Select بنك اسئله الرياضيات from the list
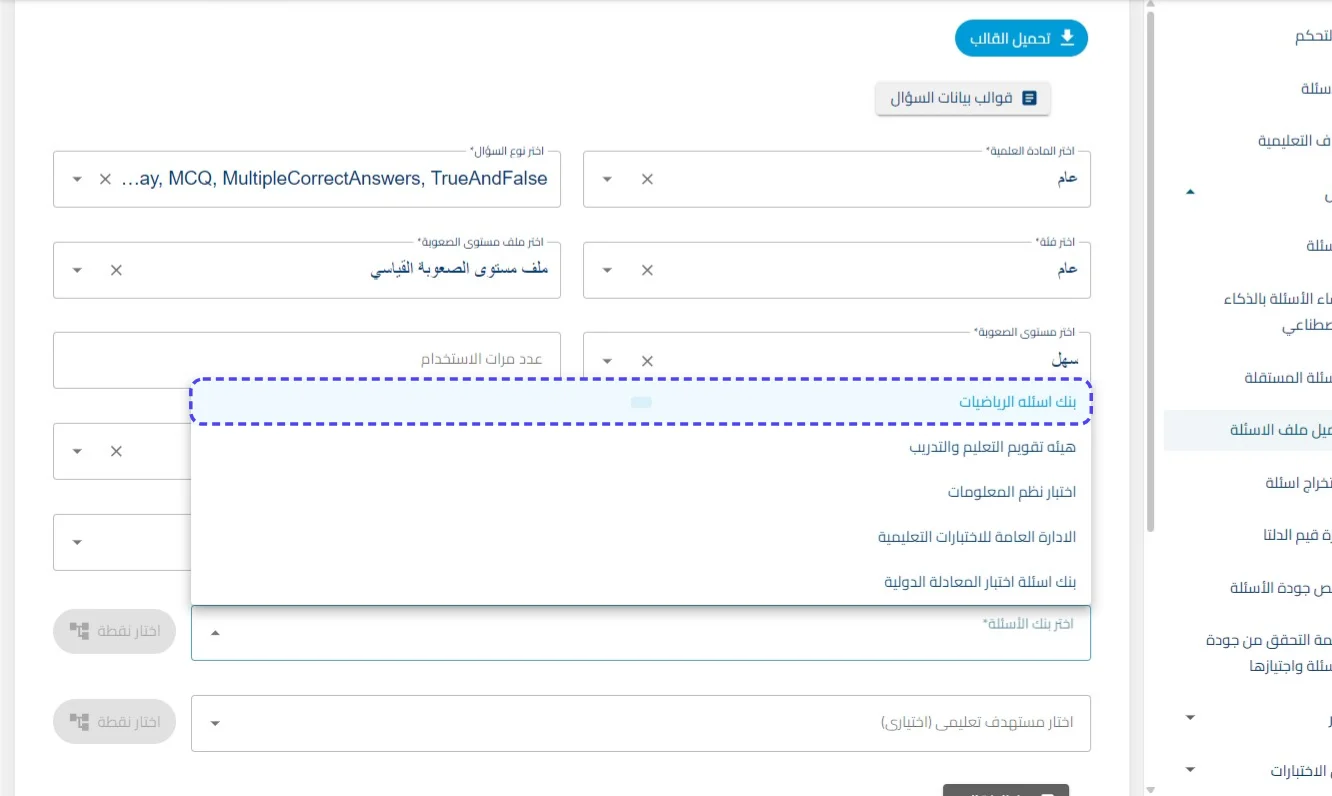 tap(641, 402)
